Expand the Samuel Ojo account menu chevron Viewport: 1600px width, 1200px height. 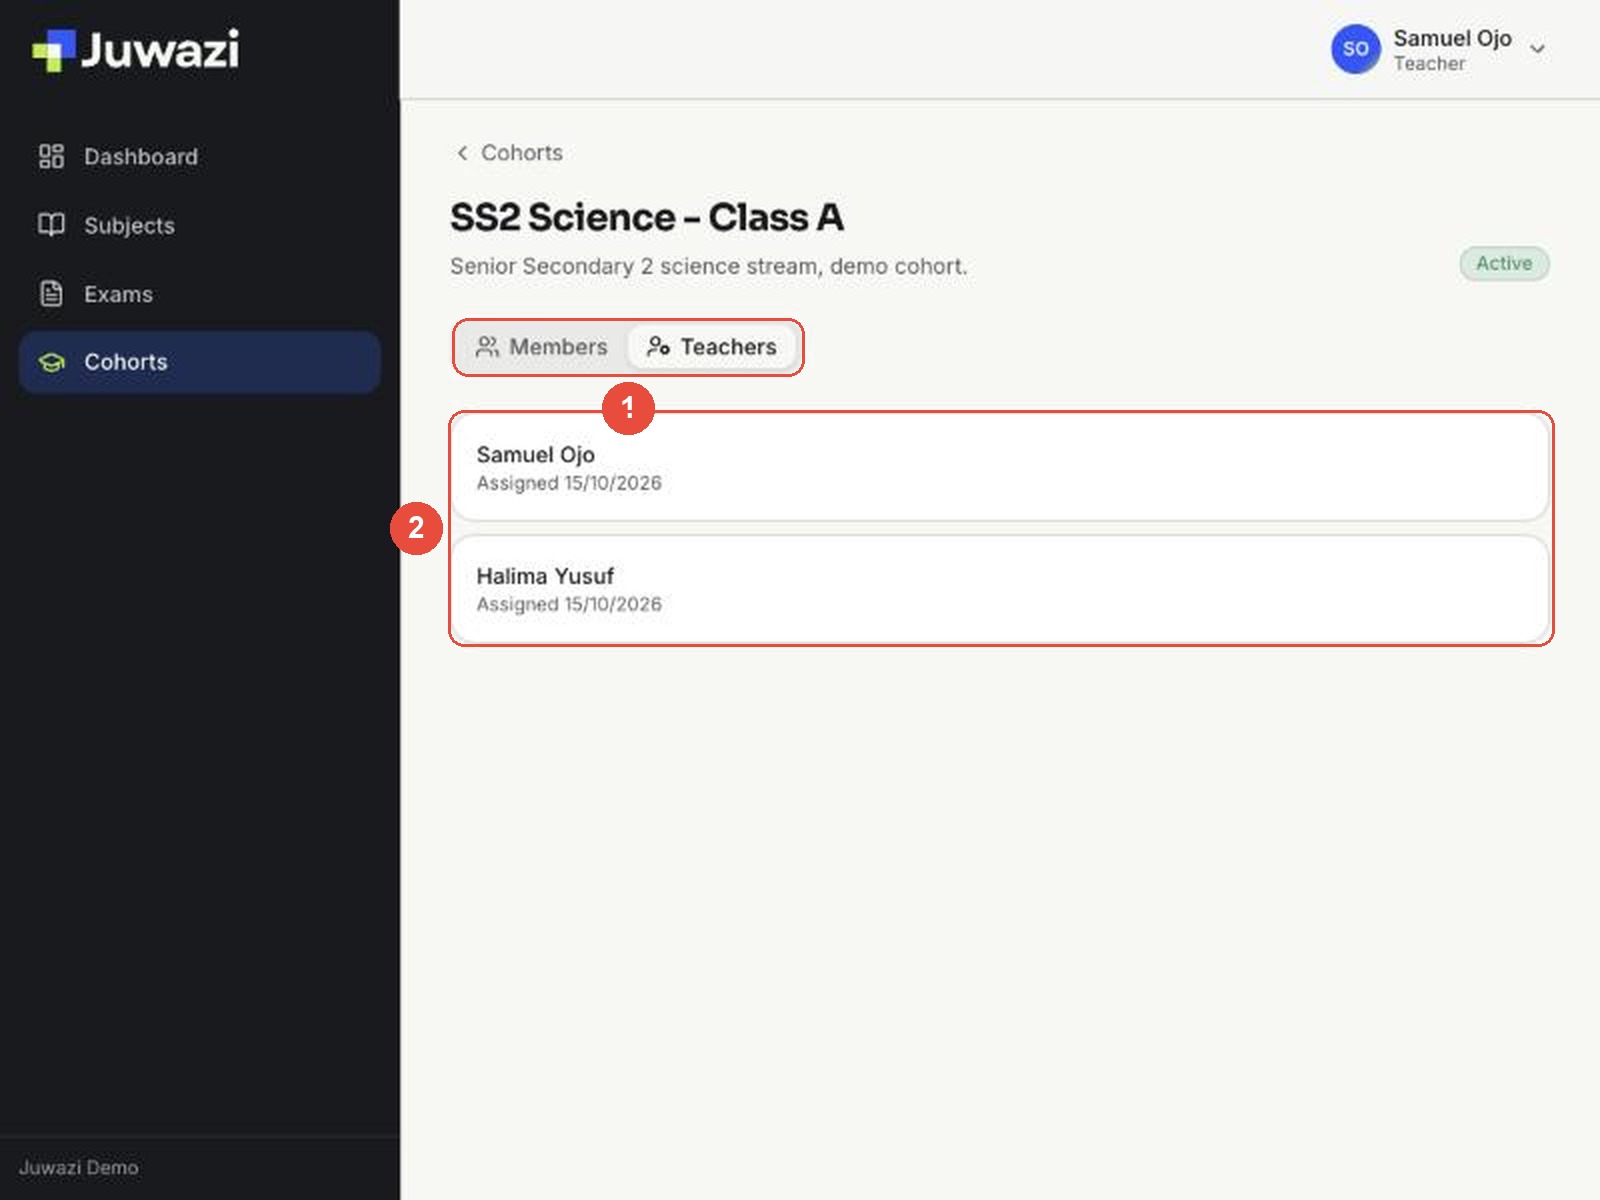[x=1538, y=49]
